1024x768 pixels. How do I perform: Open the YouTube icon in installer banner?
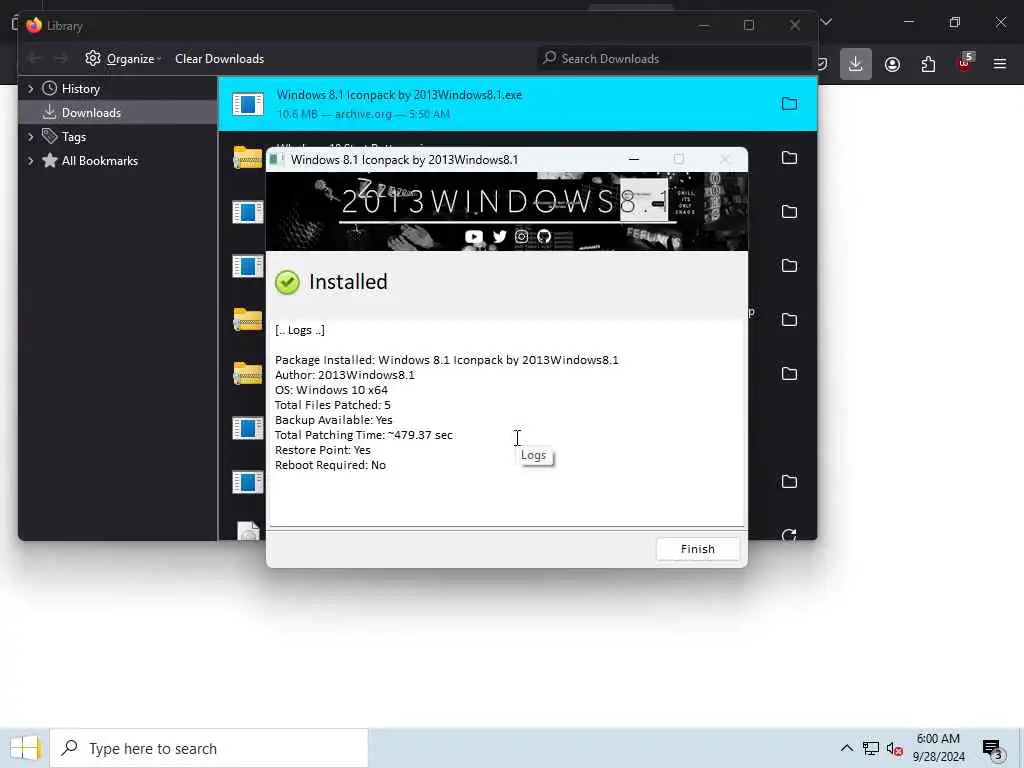[474, 236]
